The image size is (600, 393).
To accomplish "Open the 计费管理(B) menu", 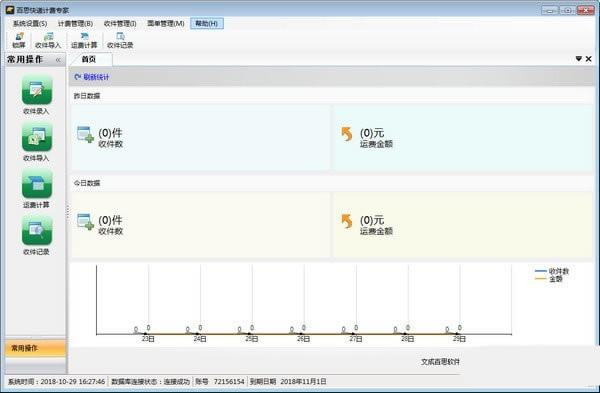I will tap(75, 24).
